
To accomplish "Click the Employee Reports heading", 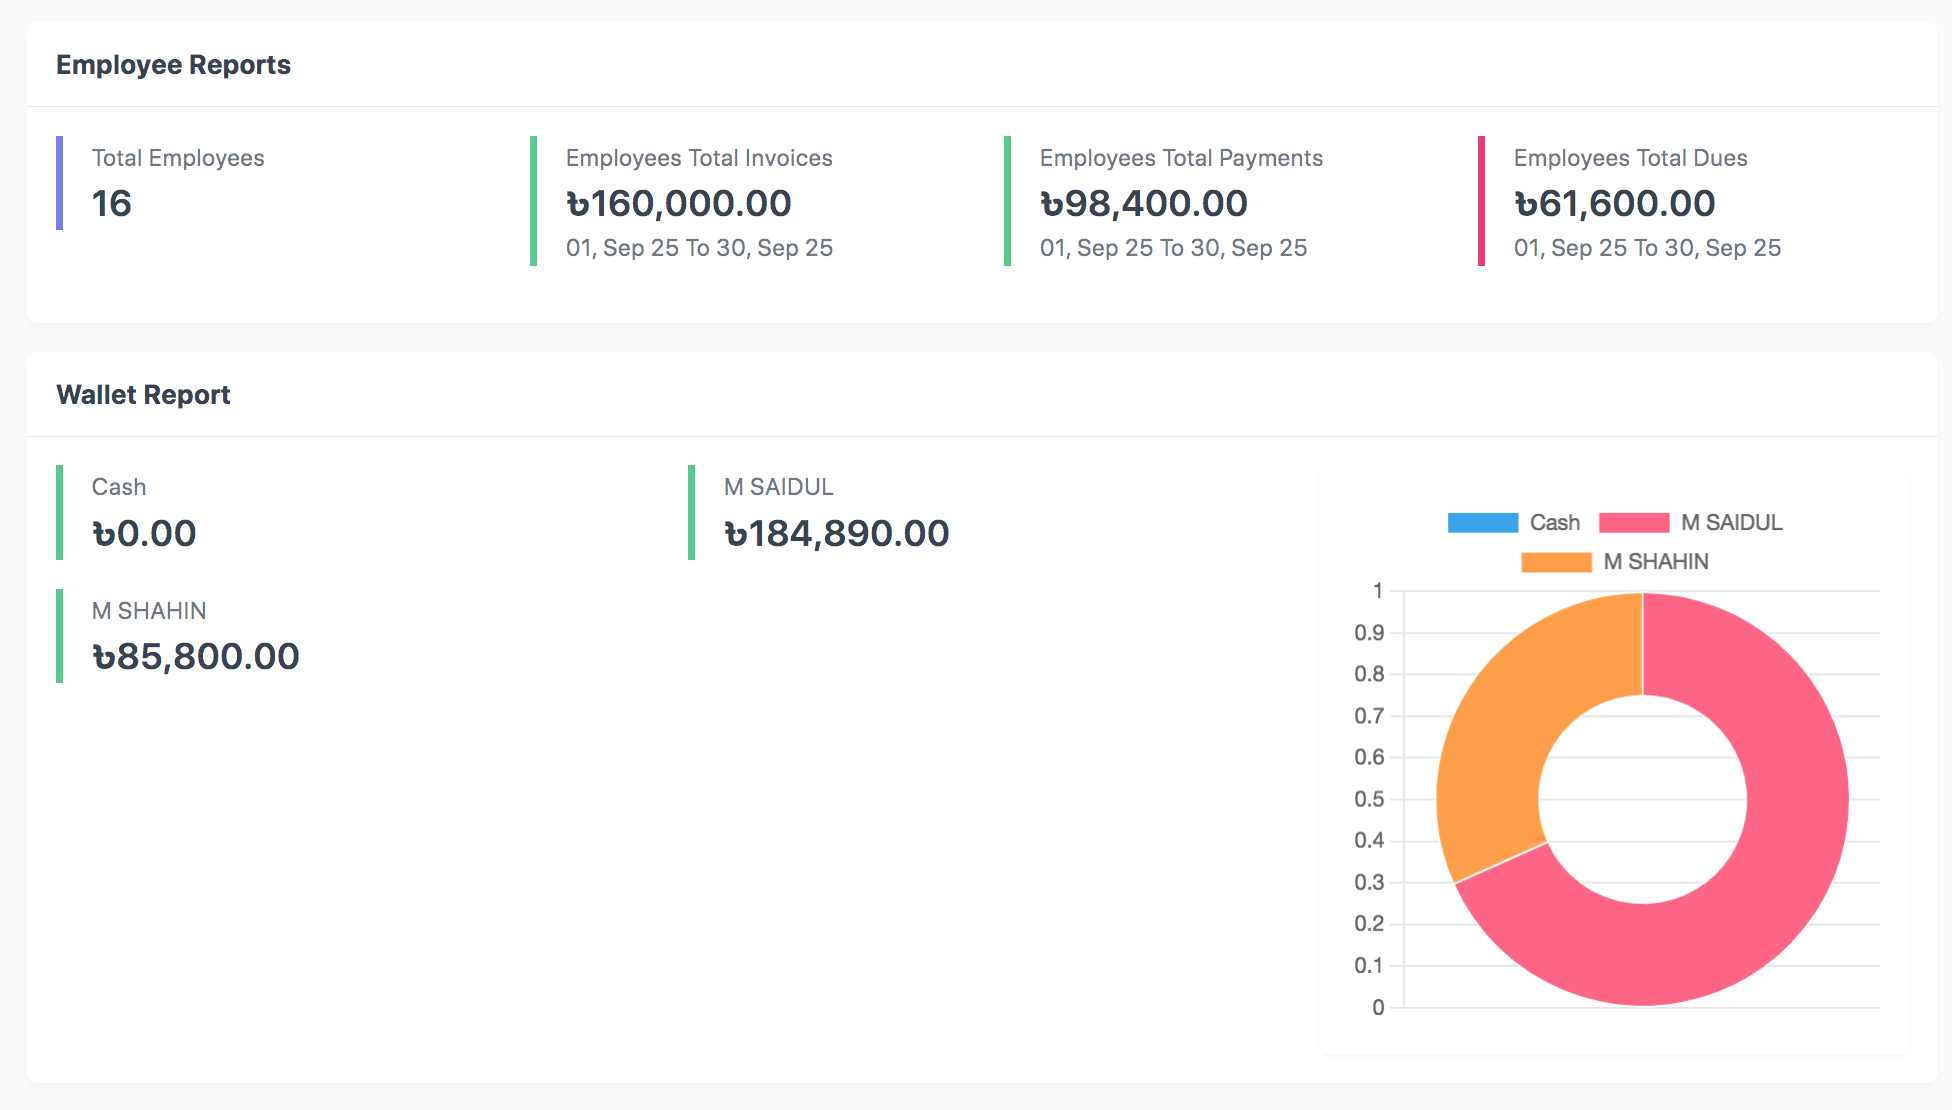I will [173, 65].
